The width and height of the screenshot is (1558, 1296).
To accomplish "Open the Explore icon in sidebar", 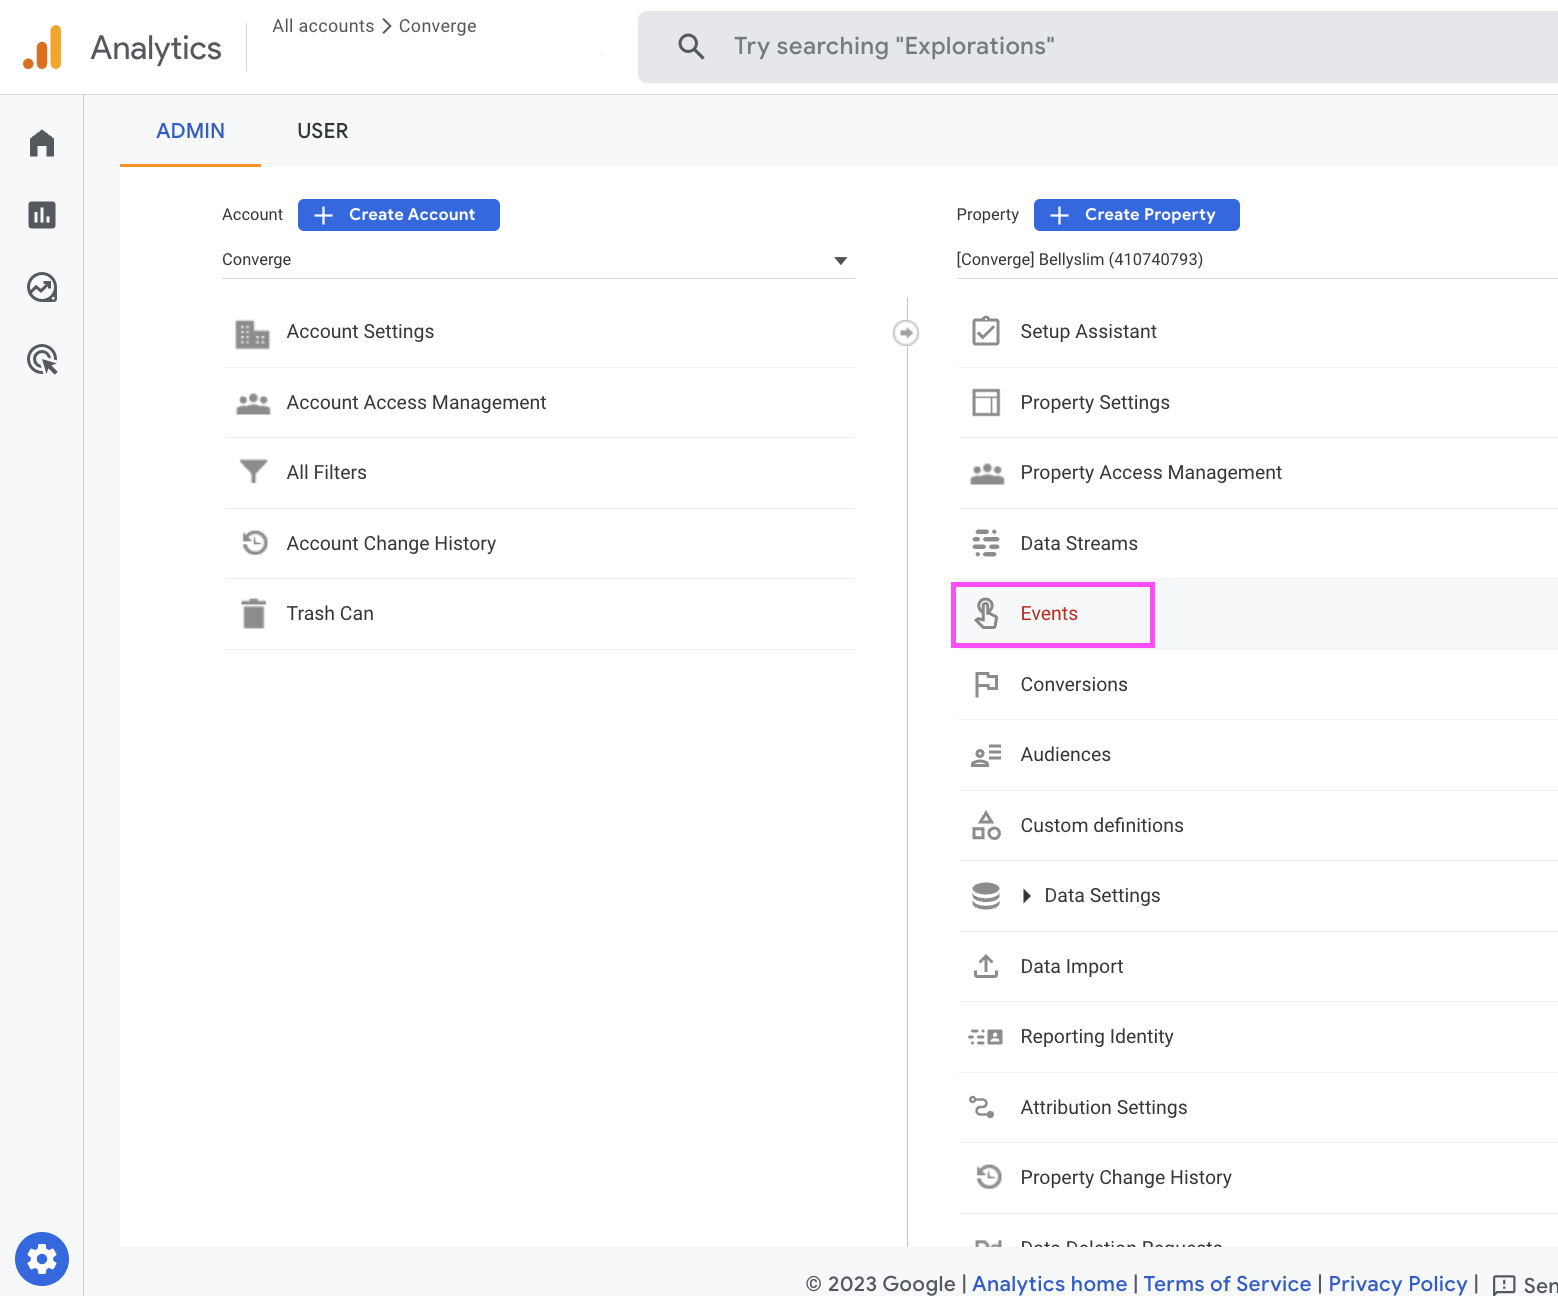I will click(42, 288).
